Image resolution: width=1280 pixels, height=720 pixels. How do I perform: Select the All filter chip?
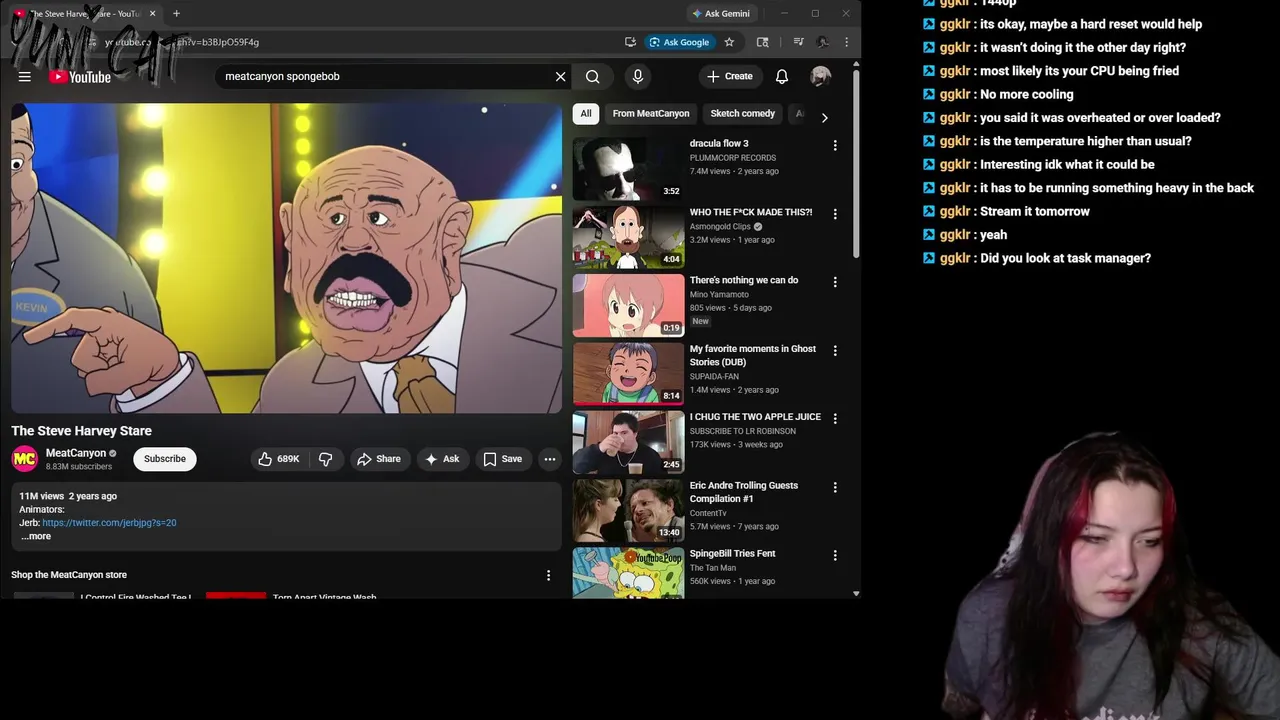point(586,114)
